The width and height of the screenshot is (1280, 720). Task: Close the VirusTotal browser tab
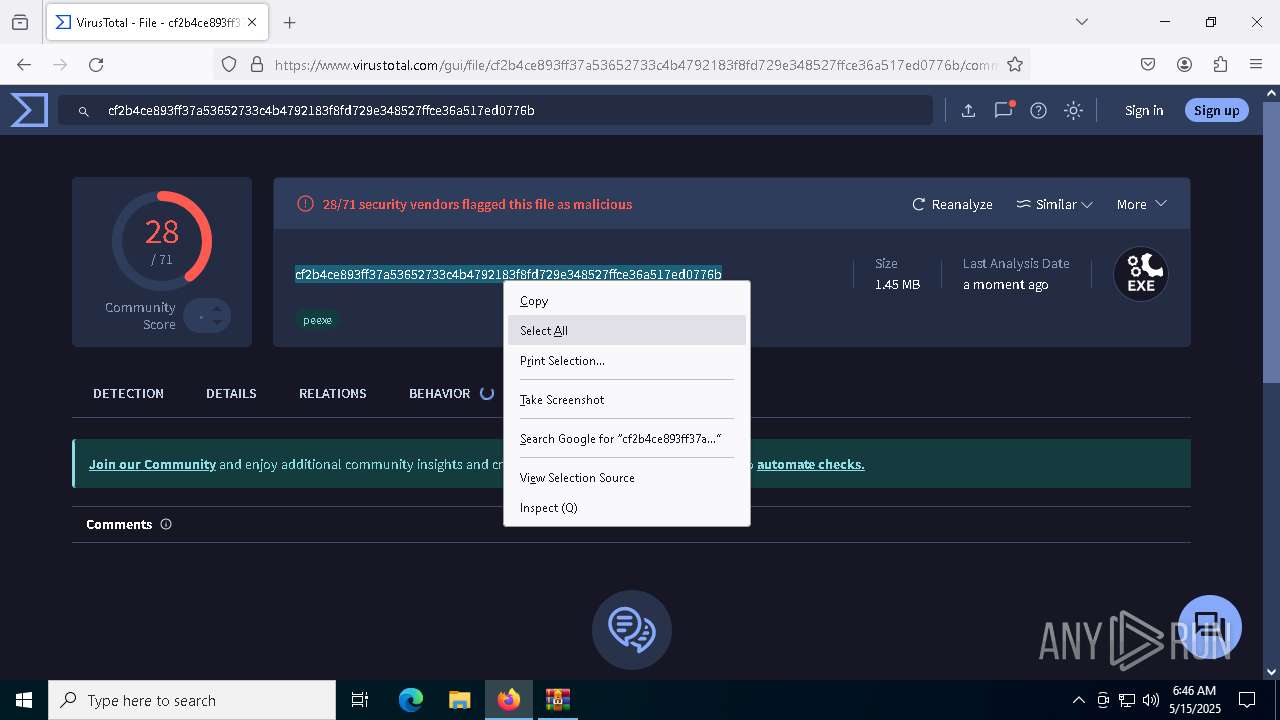[253, 22]
